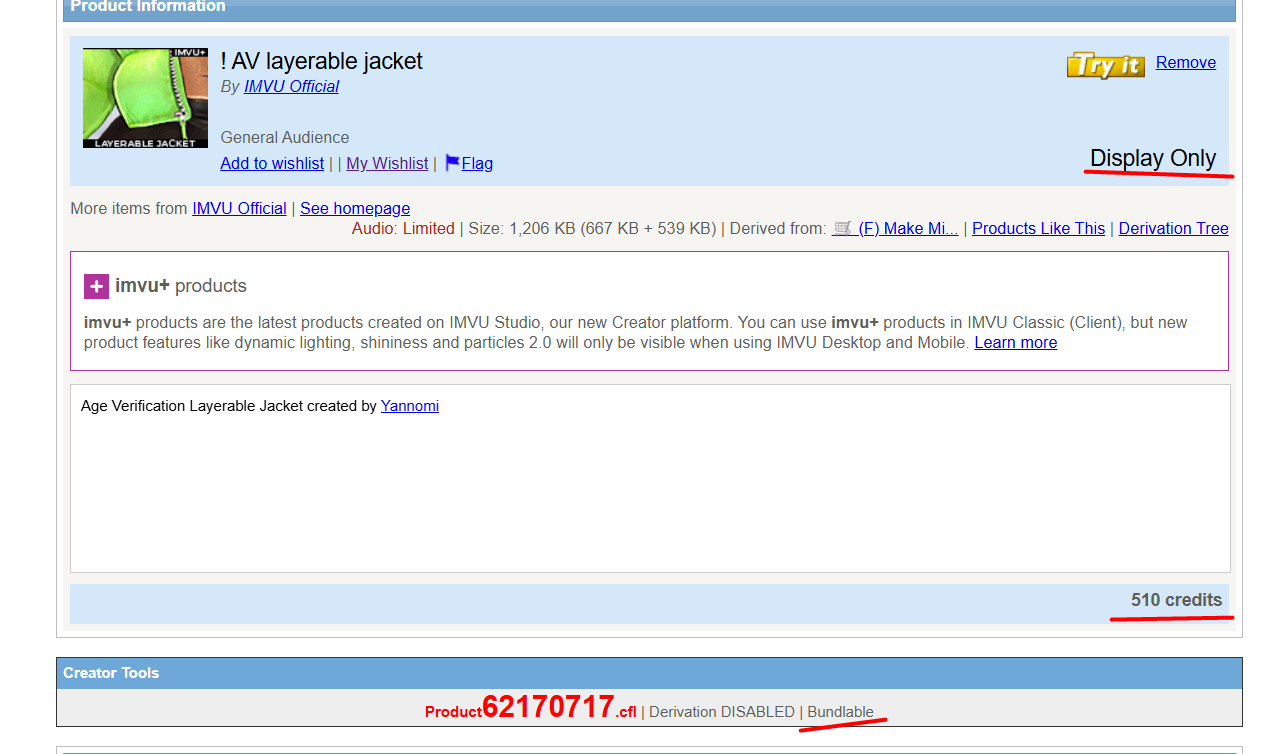Click the cart icon beside Derived from

tap(842, 228)
